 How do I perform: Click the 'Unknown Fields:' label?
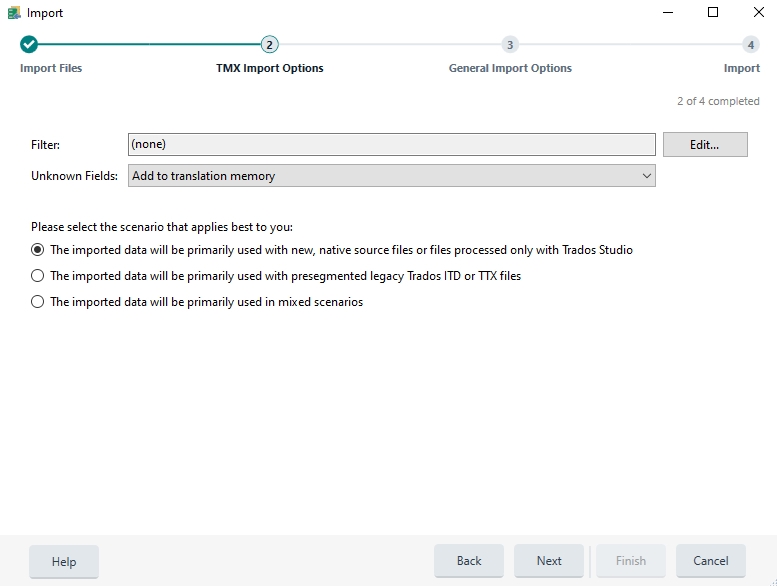tap(74, 176)
